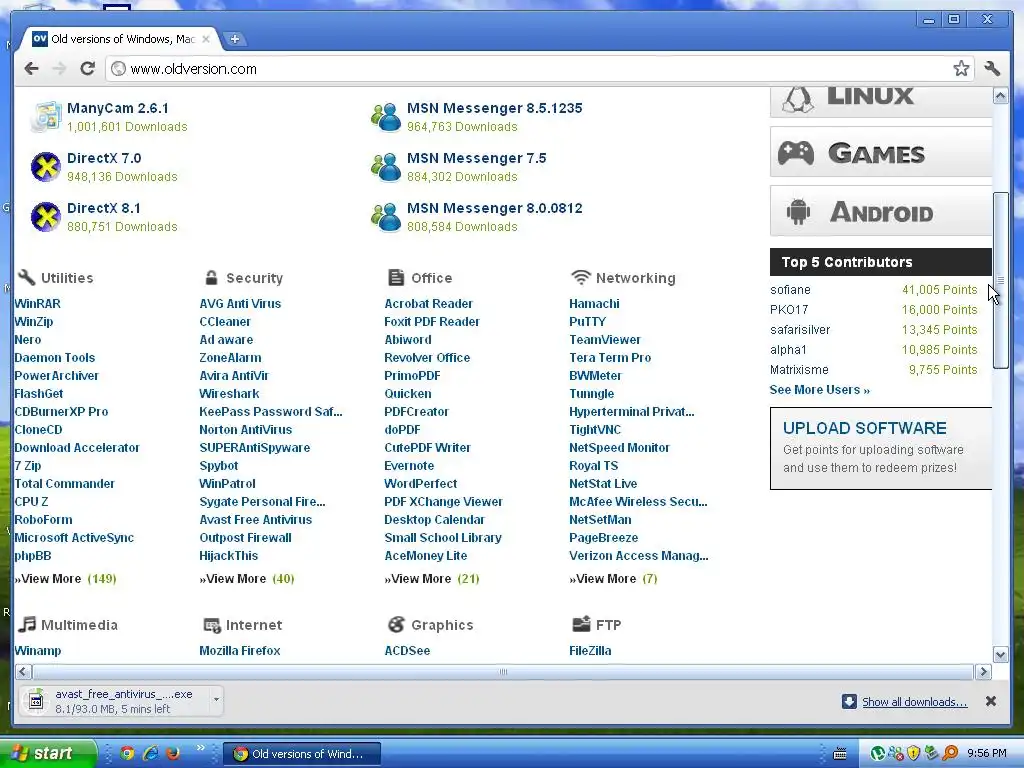Reload the page with the refresh icon
The width and height of the screenshot is (1024, 768).
coord(88,69)
